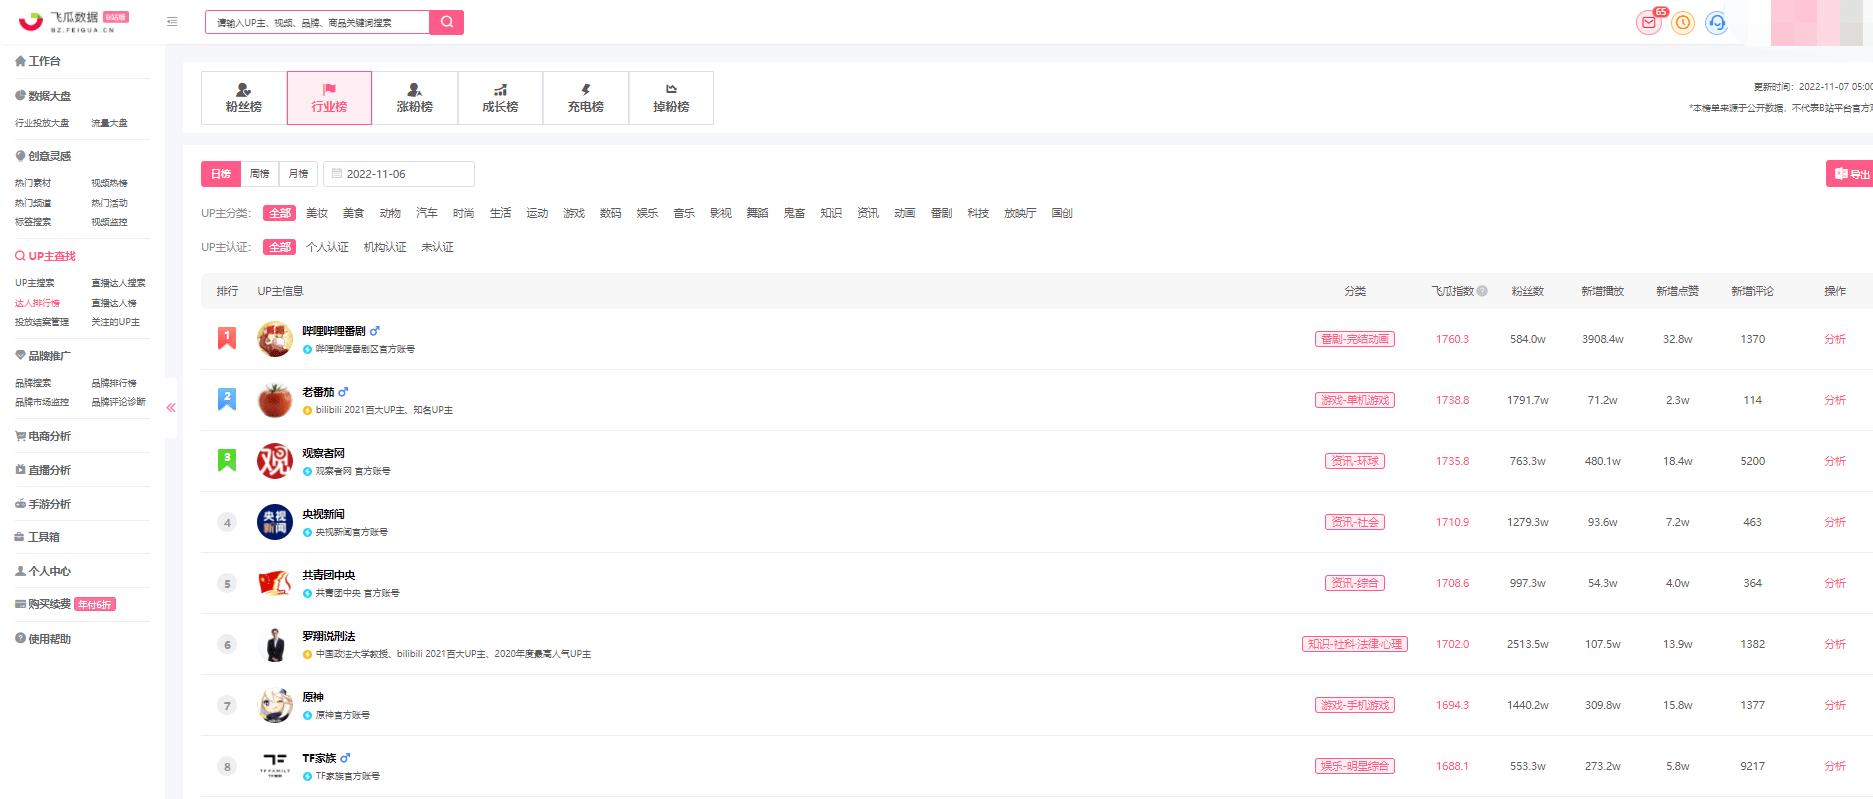Viewport: 1873px width, 799px height.
Task: Open the orange clock history icon
Action: click(1683, 22)
